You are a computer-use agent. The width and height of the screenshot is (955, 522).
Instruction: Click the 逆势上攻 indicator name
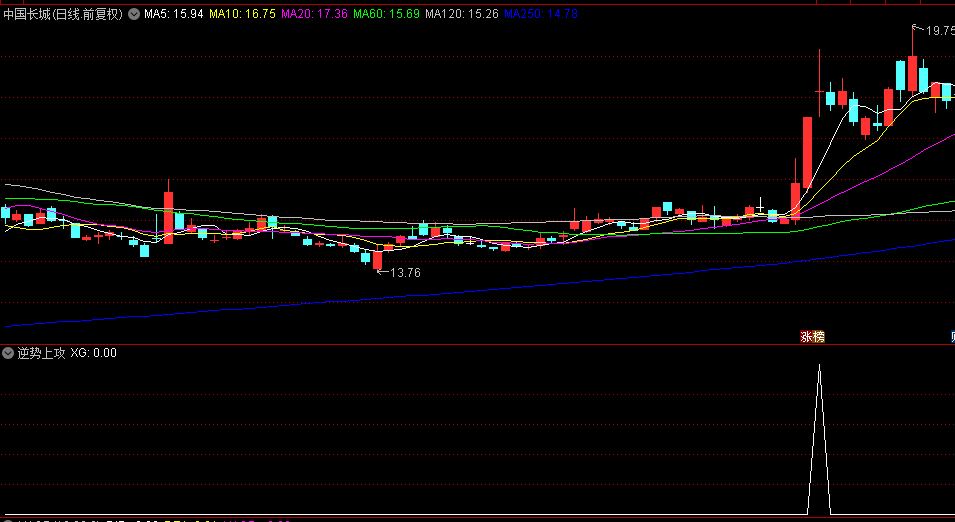coord(41,353)
